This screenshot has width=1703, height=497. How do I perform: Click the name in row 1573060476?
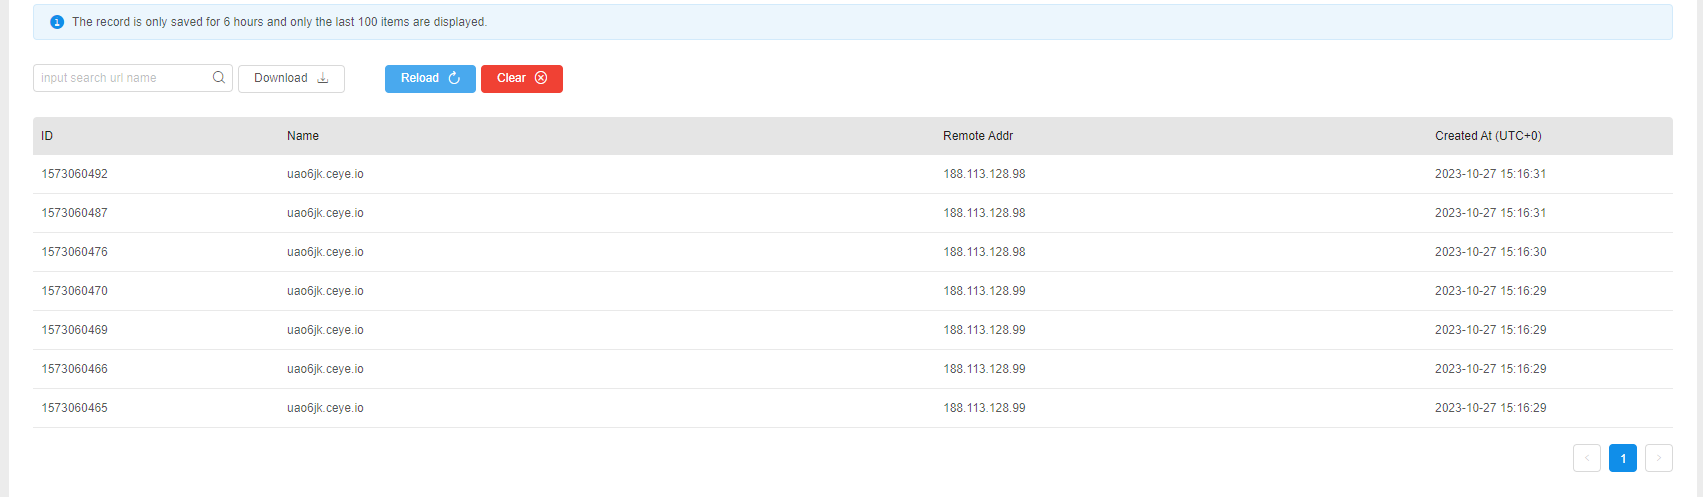click(x=325, y=252)
